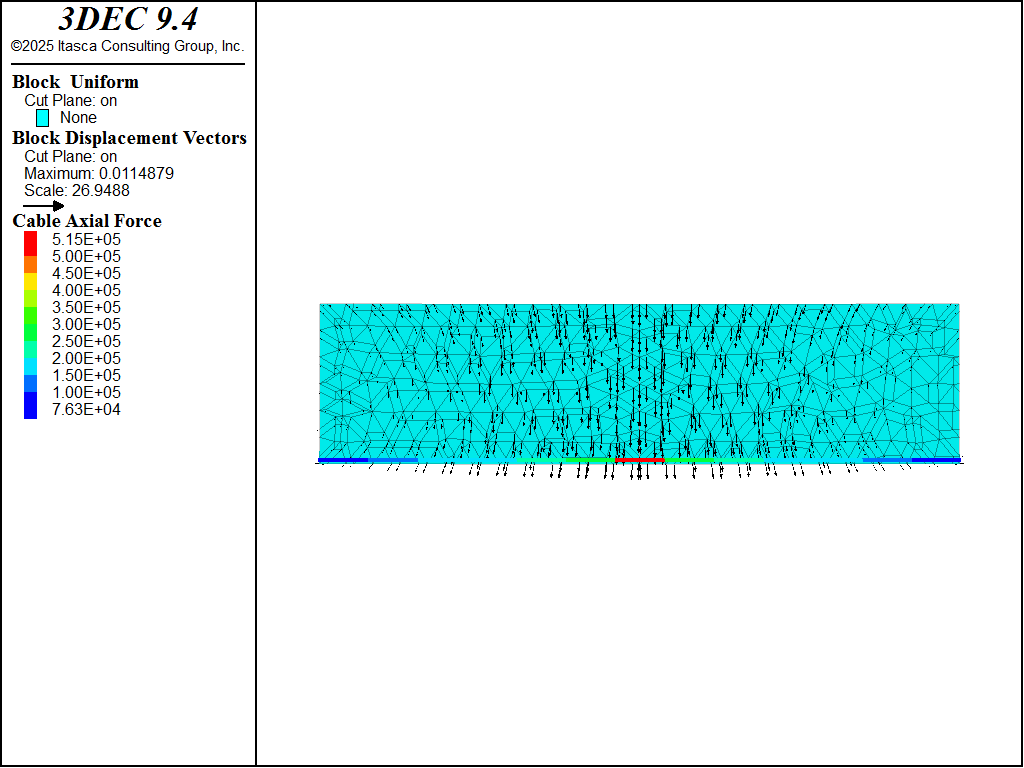The height and width of the screenshot is (768, 1024).
Task: Click the 1.50E+05 legend value
Action: click(x=86, y=376)
